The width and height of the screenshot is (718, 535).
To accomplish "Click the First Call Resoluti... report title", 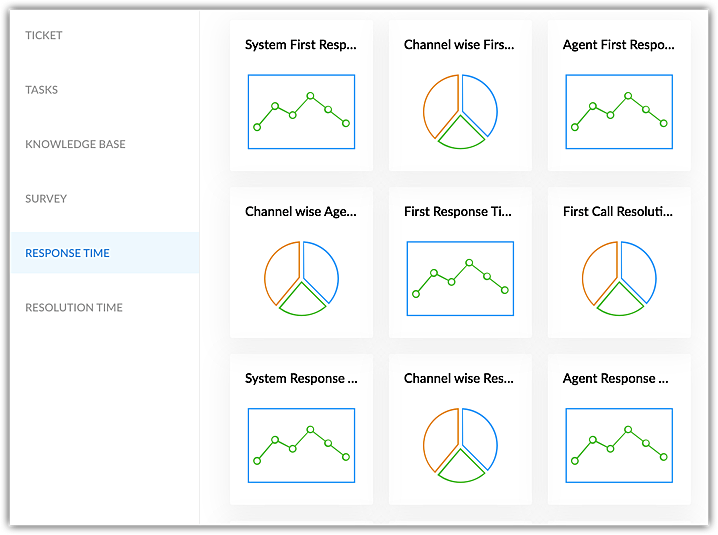I will (618, 212).
